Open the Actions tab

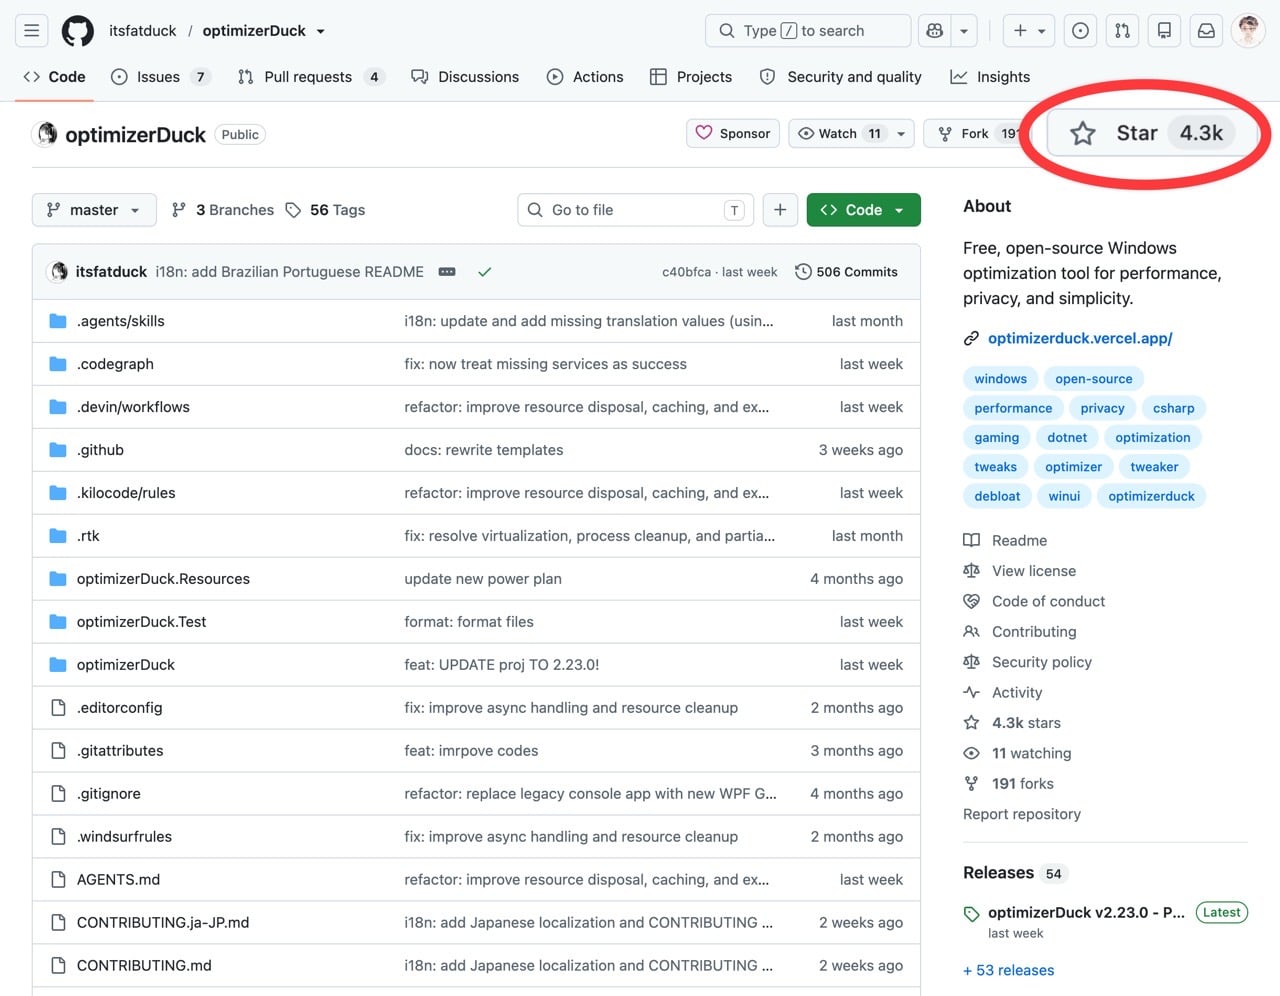point(585,77)
